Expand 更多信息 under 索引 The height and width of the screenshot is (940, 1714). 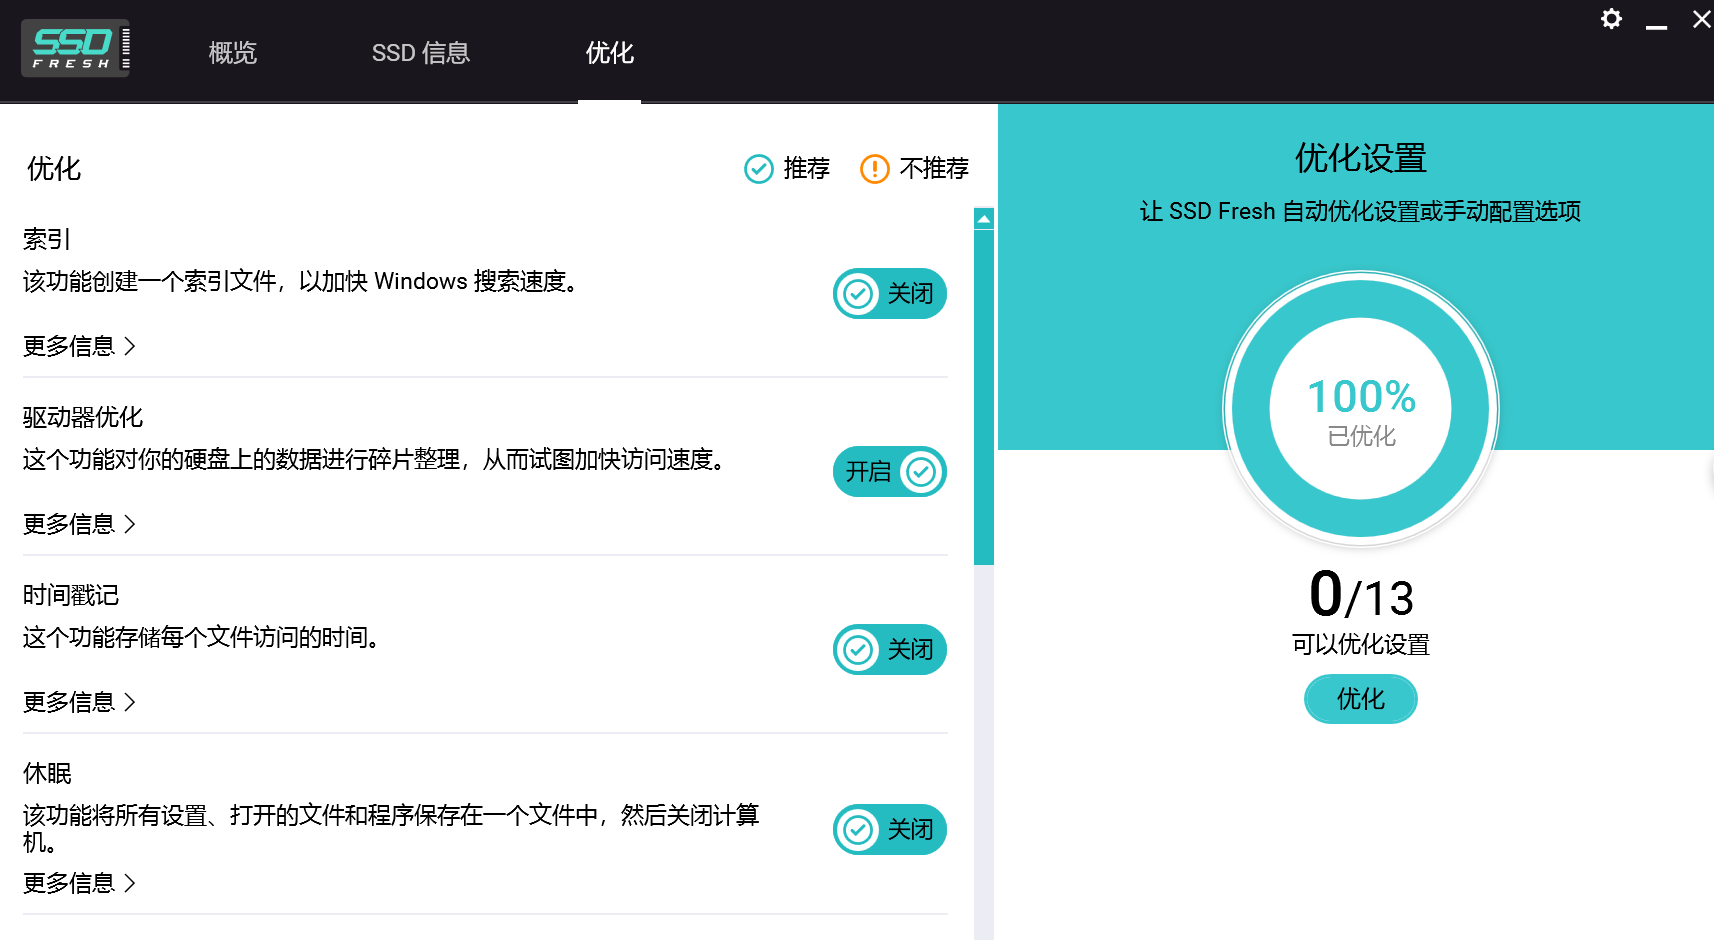pyautogui.click(x=79, y=346)
